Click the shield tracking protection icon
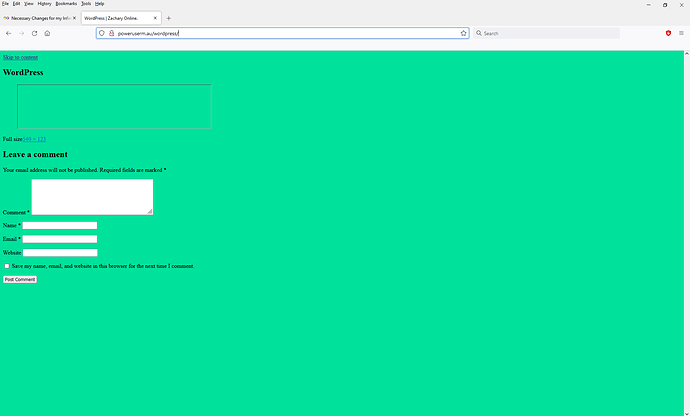 point(102,33)
